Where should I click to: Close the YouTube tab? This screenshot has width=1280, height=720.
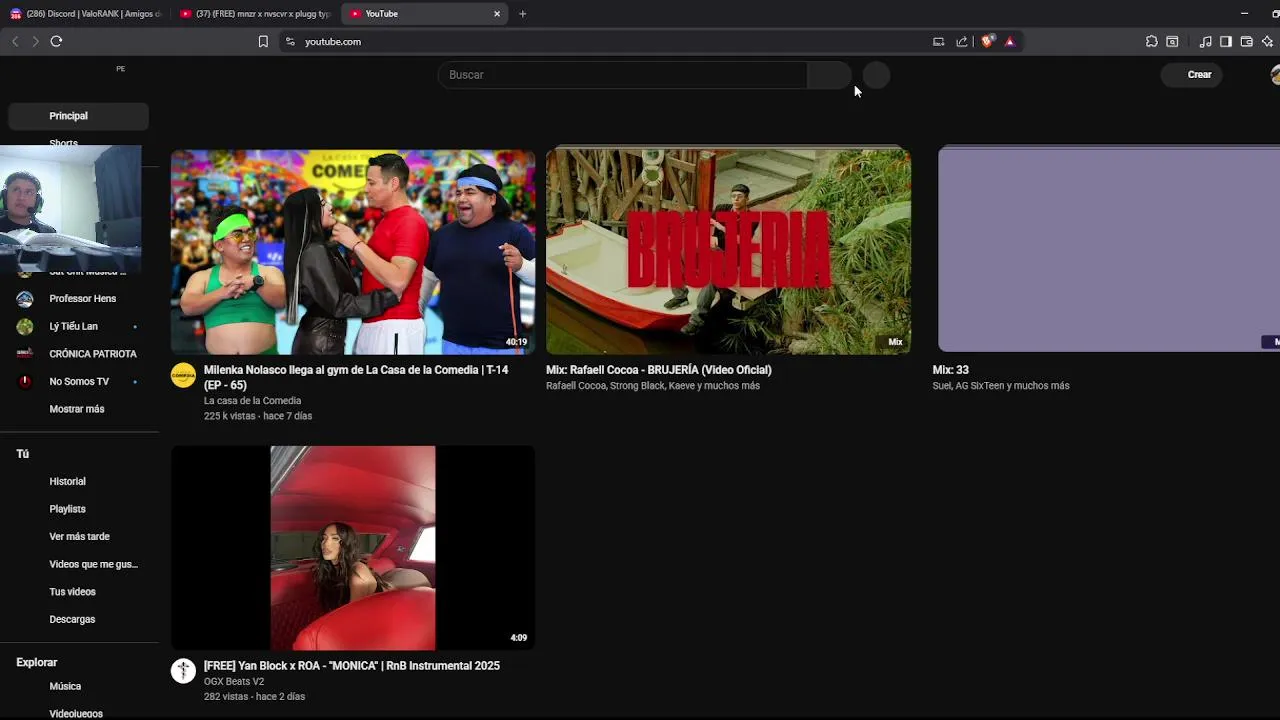497,14
